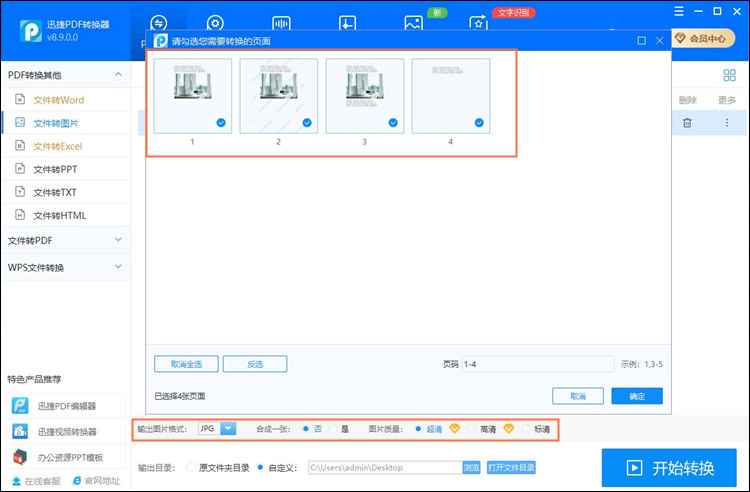Delete the file with trash icon
The image size is (750, 492).
687,122
